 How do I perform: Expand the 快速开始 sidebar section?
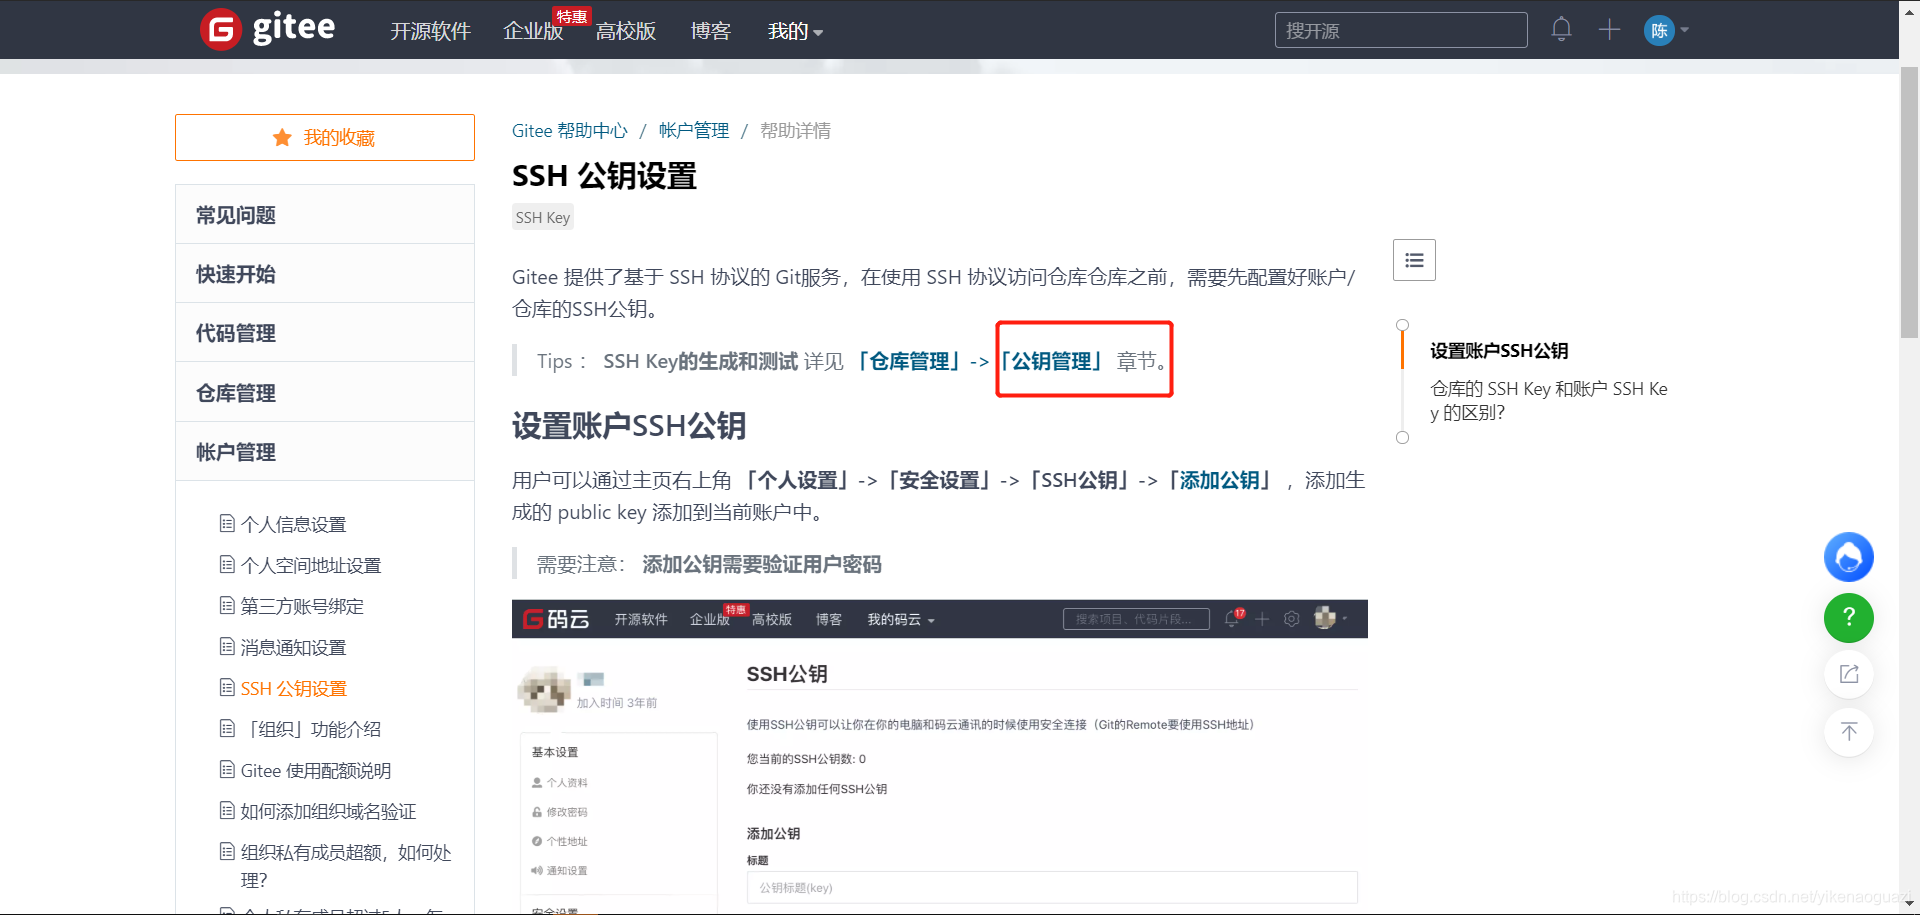point(325,274)
